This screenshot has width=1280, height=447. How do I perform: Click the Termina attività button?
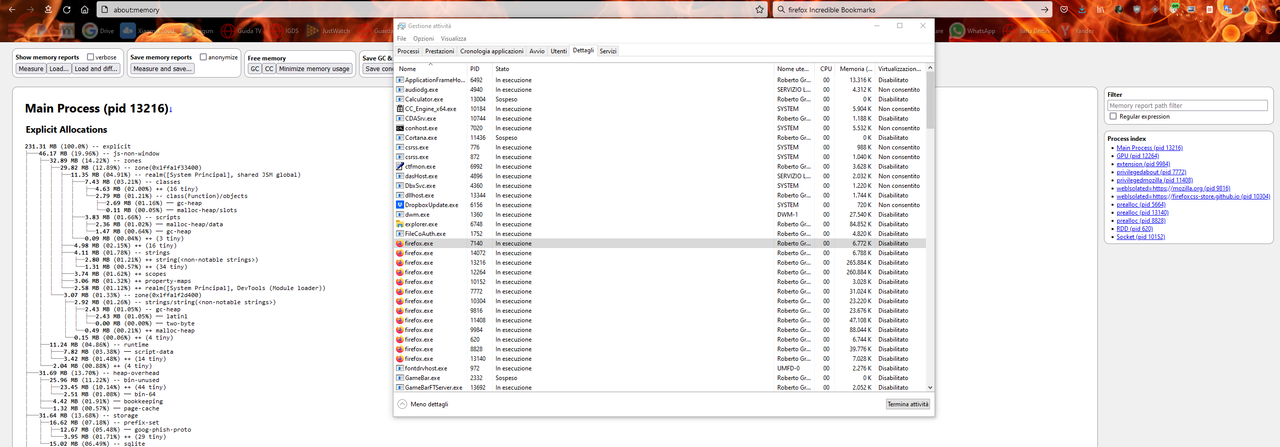coord(908,404)
